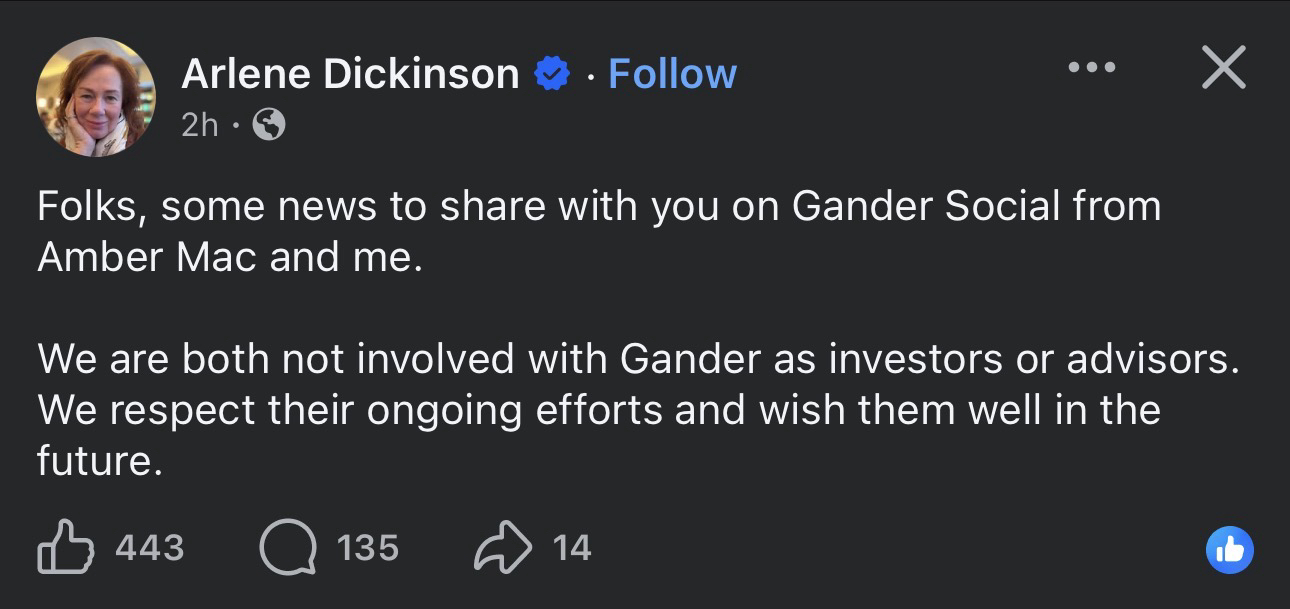The height and width of the screenshot is (609, 1290).
Task: Click the blue verified badge
Action: coord(551,74)
